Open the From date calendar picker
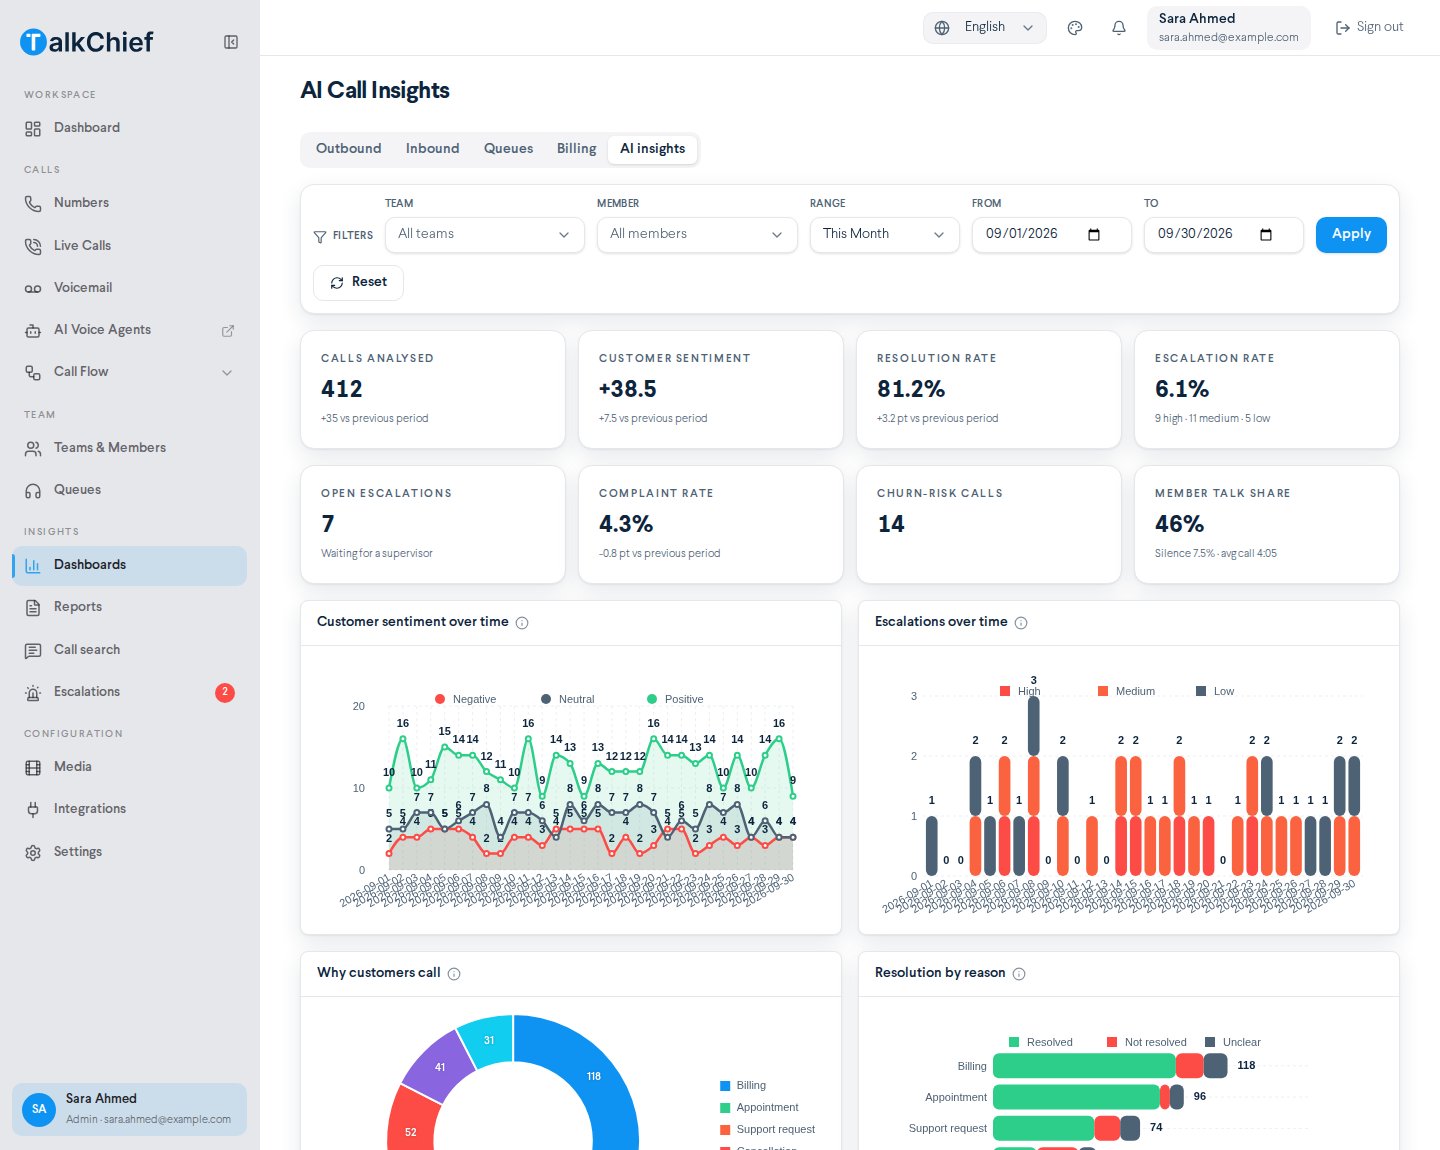The height and width of the screenshot is (1150, 1440). tap(1094, 235)
